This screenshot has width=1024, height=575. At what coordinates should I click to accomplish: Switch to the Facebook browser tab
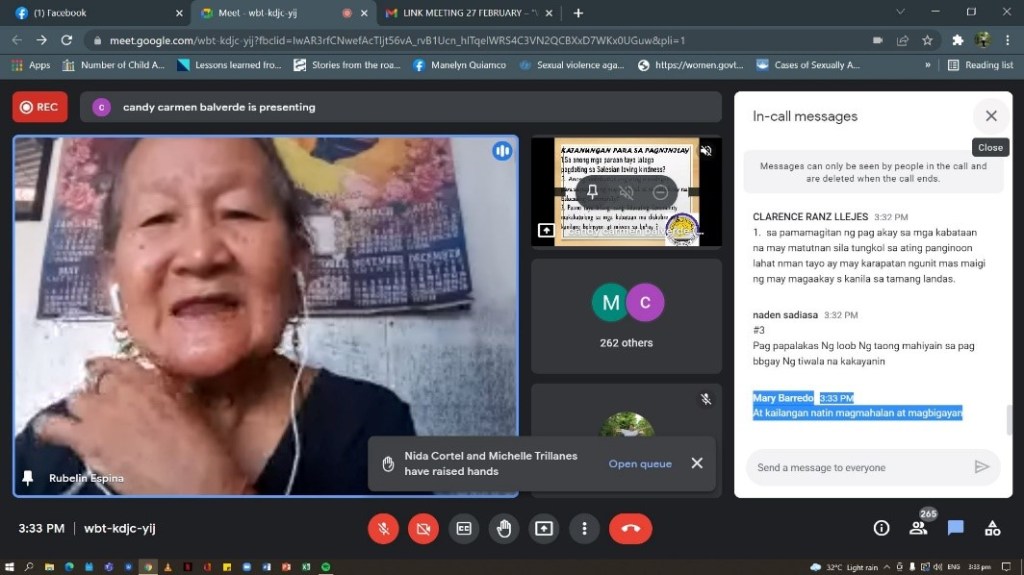click(x=95, y=13)
